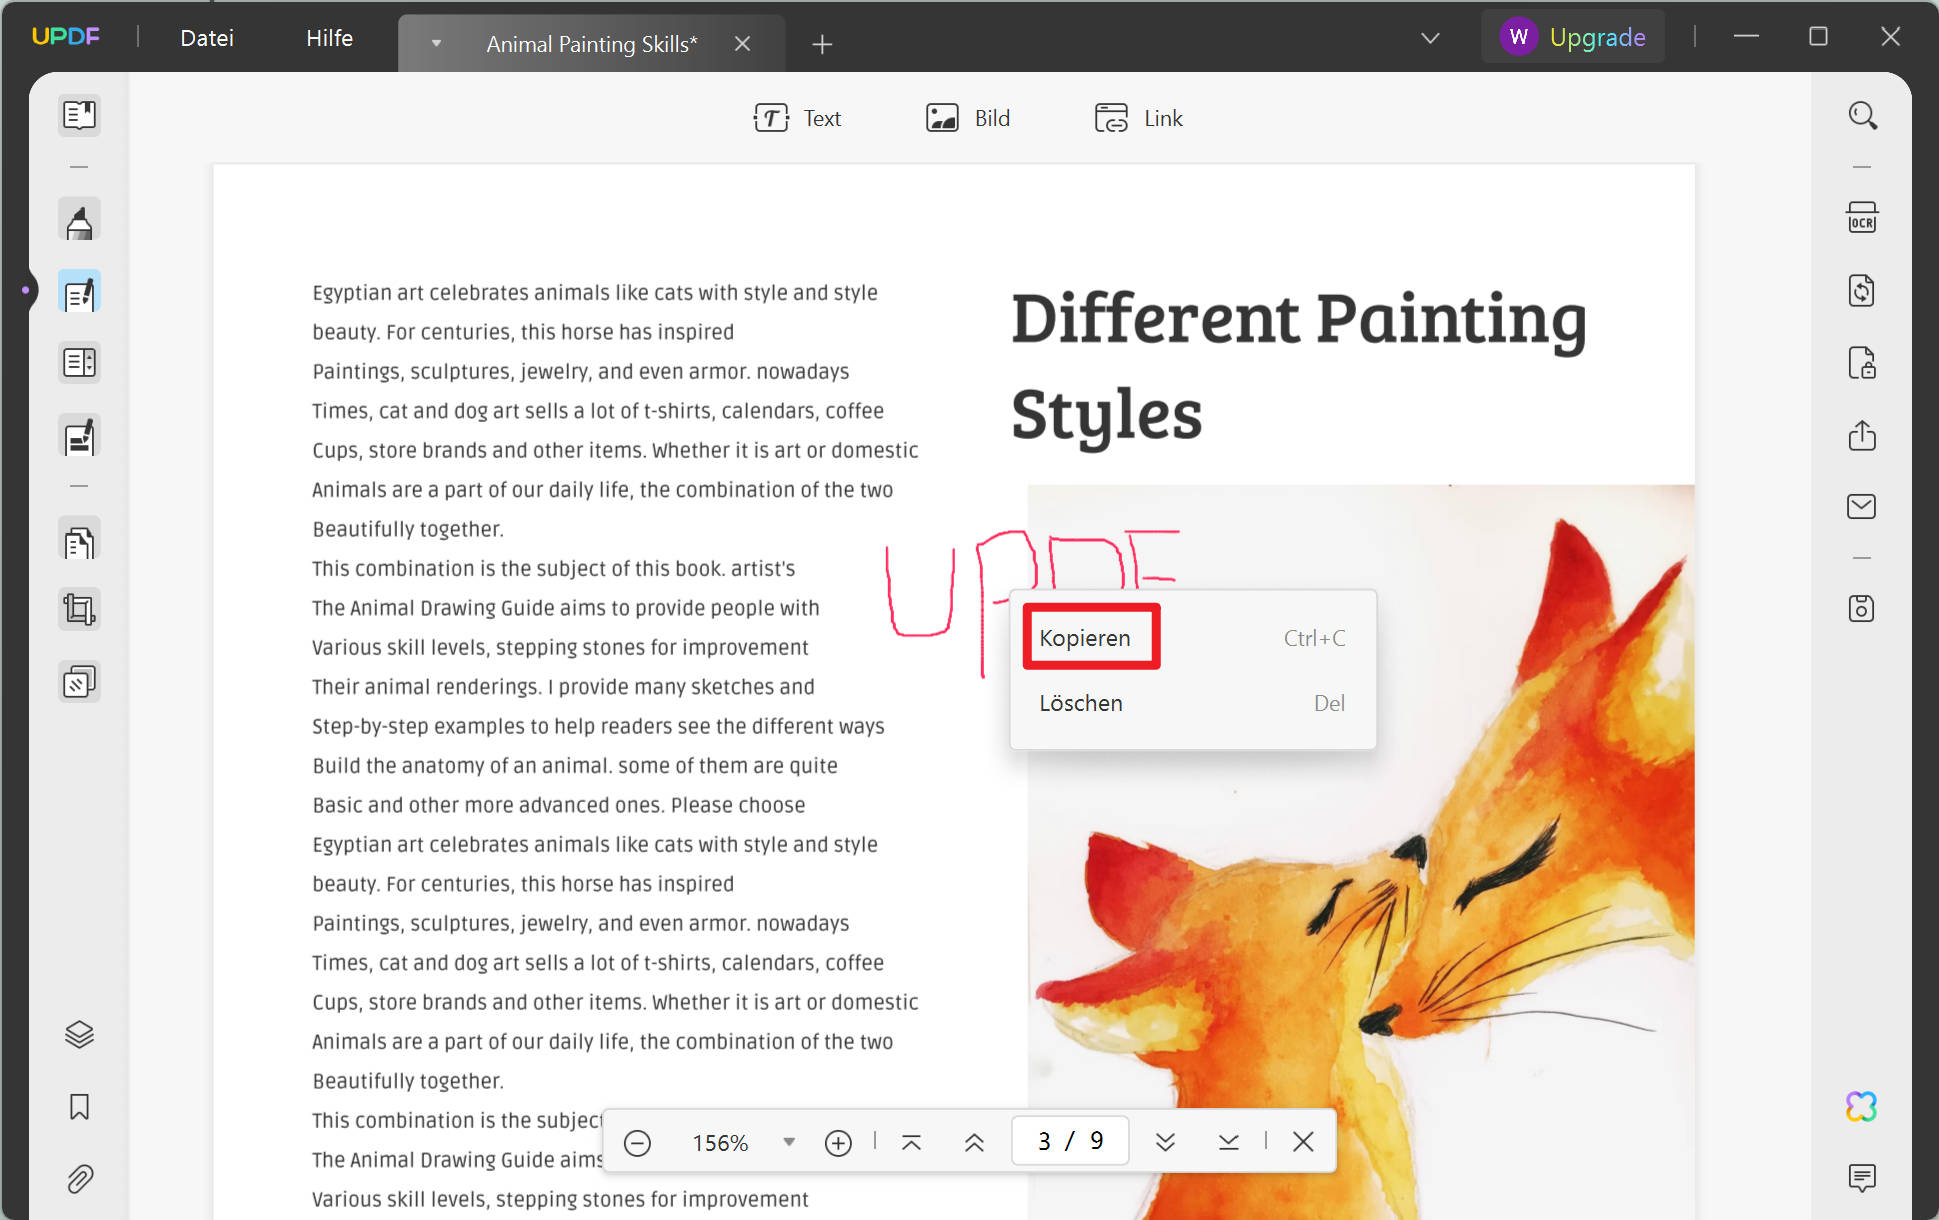This screenshot has height=1220, width=1939.
Task: Open the Attachments paperclip icon
Action: pos(79,1179)
